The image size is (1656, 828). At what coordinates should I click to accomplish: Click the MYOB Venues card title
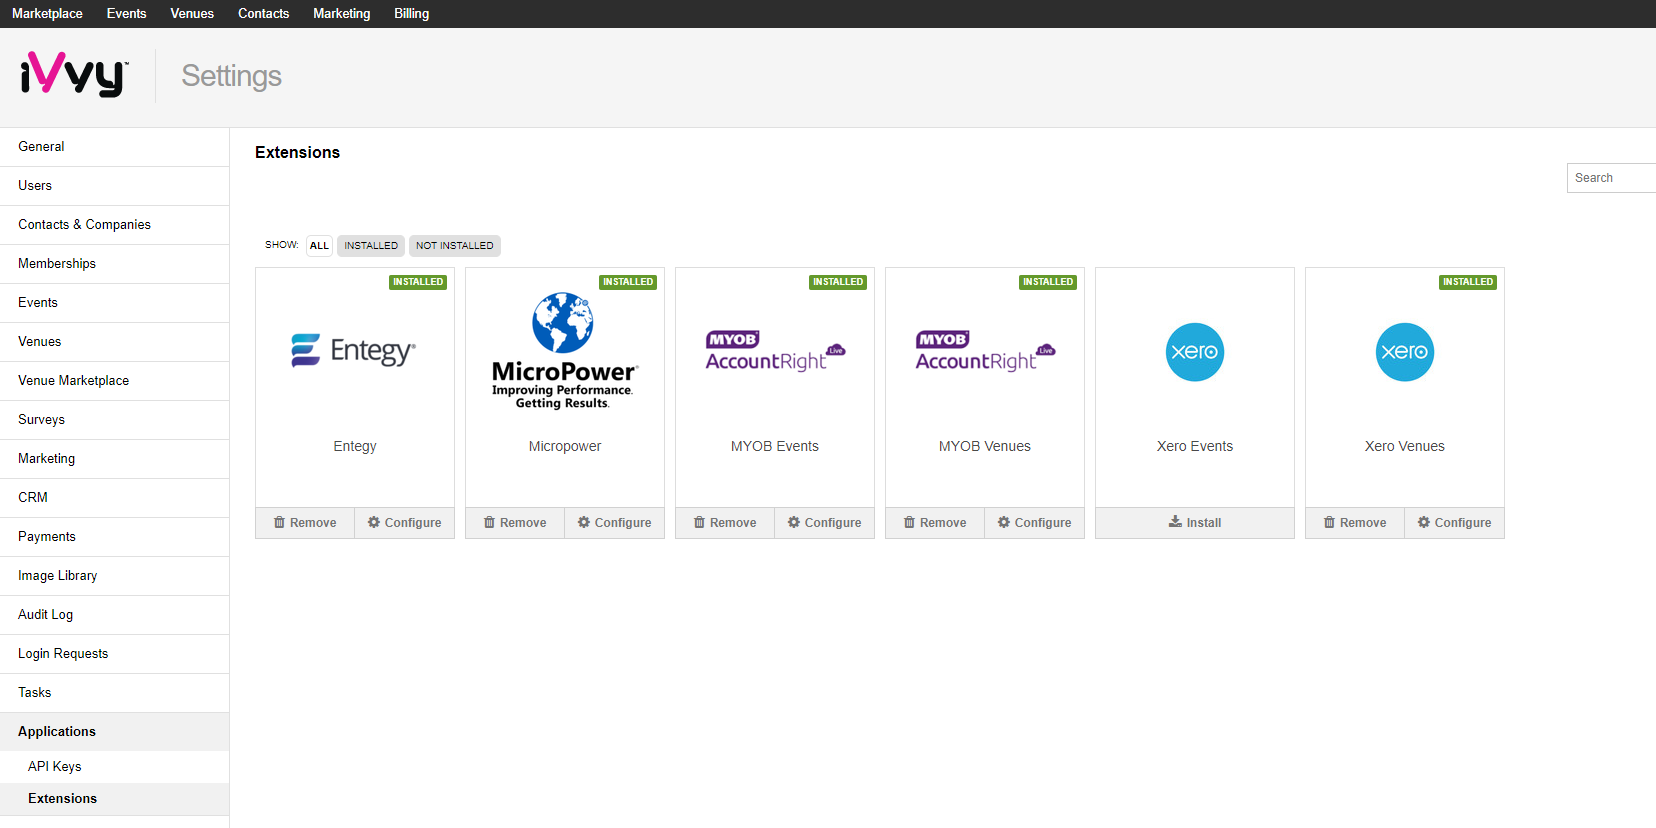985,446
